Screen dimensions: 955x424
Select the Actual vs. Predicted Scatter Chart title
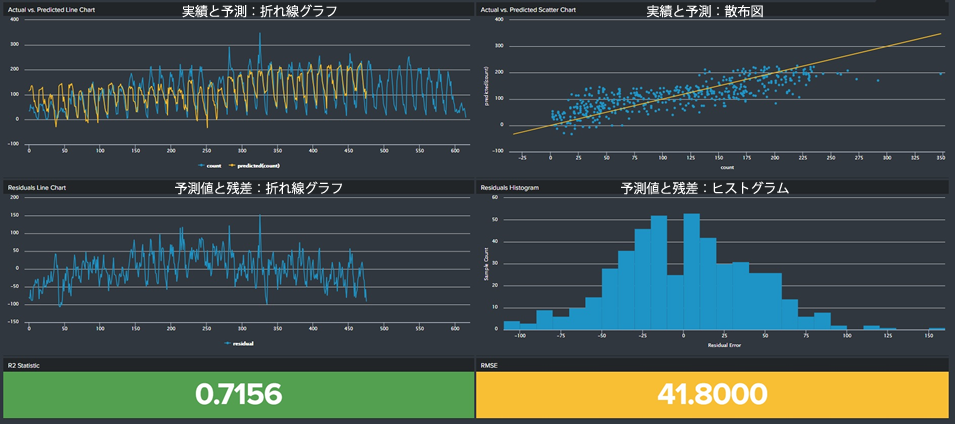529,10
